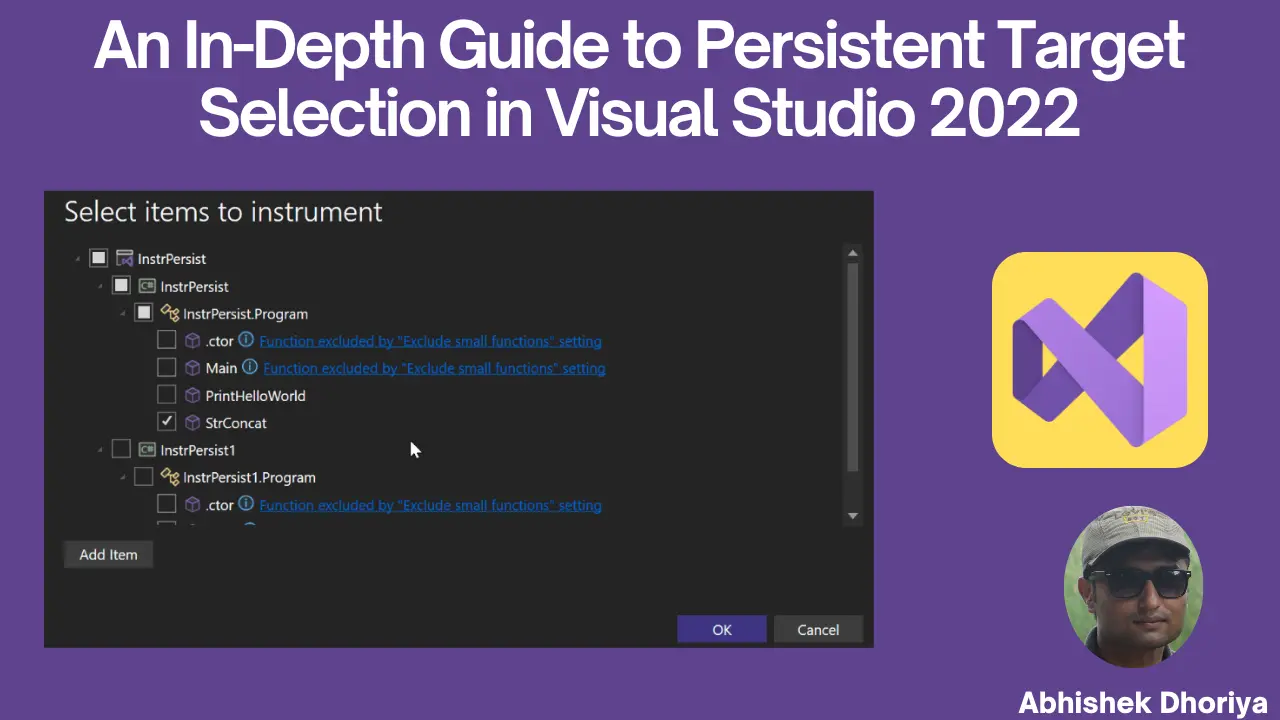This screenshot has width=1280, height=720.
Task: Select the ".ctor" label under InstrPersist.Program
Action: tap(219, 341)
